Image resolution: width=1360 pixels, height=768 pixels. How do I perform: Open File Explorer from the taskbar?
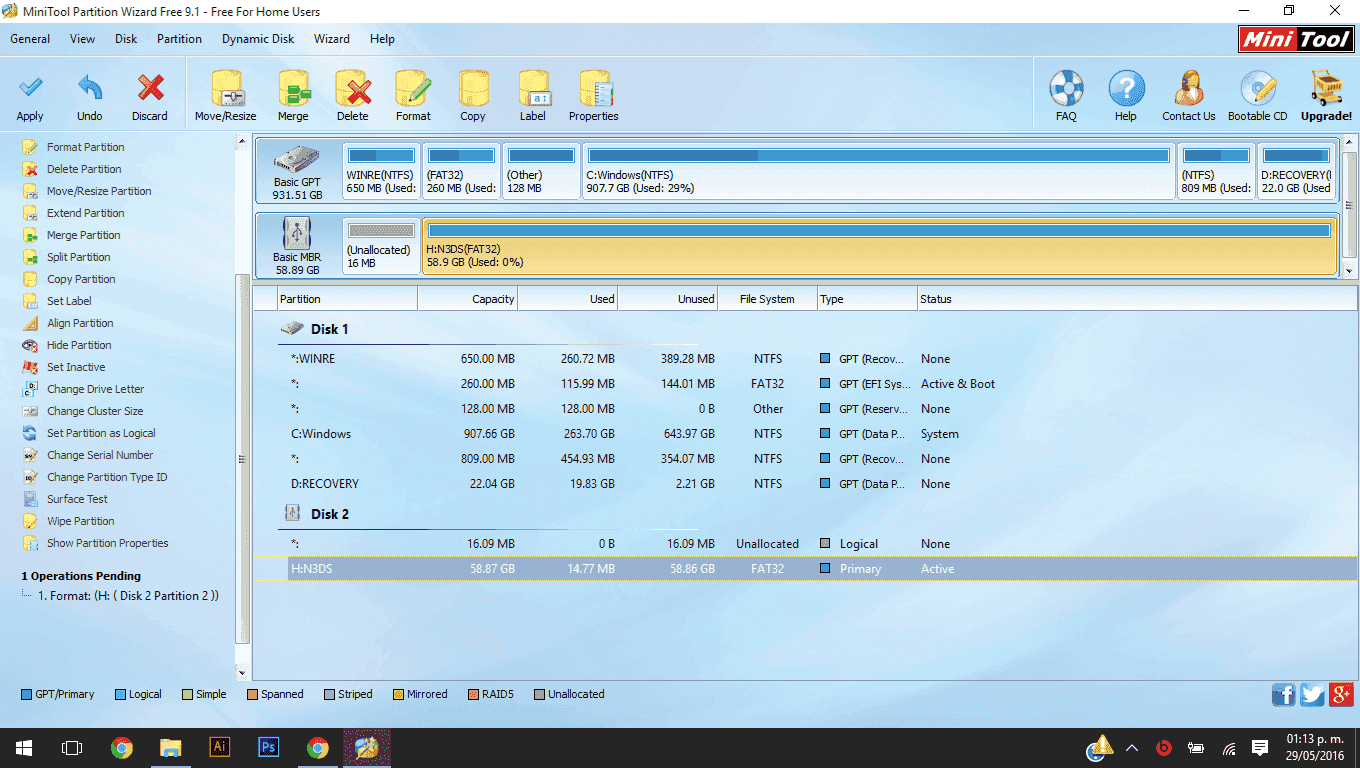pyautogui.click(x=170, y=747)
